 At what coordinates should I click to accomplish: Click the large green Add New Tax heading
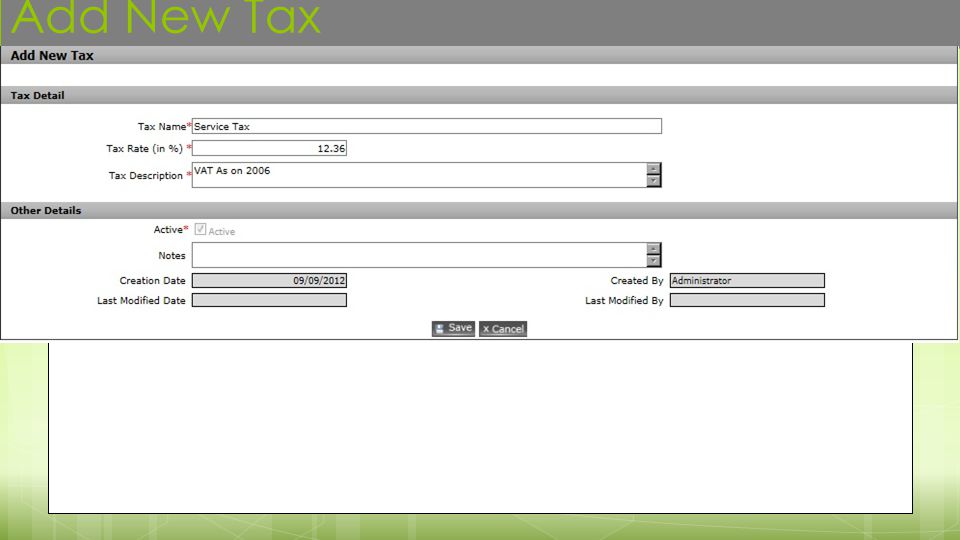point(165,17)
